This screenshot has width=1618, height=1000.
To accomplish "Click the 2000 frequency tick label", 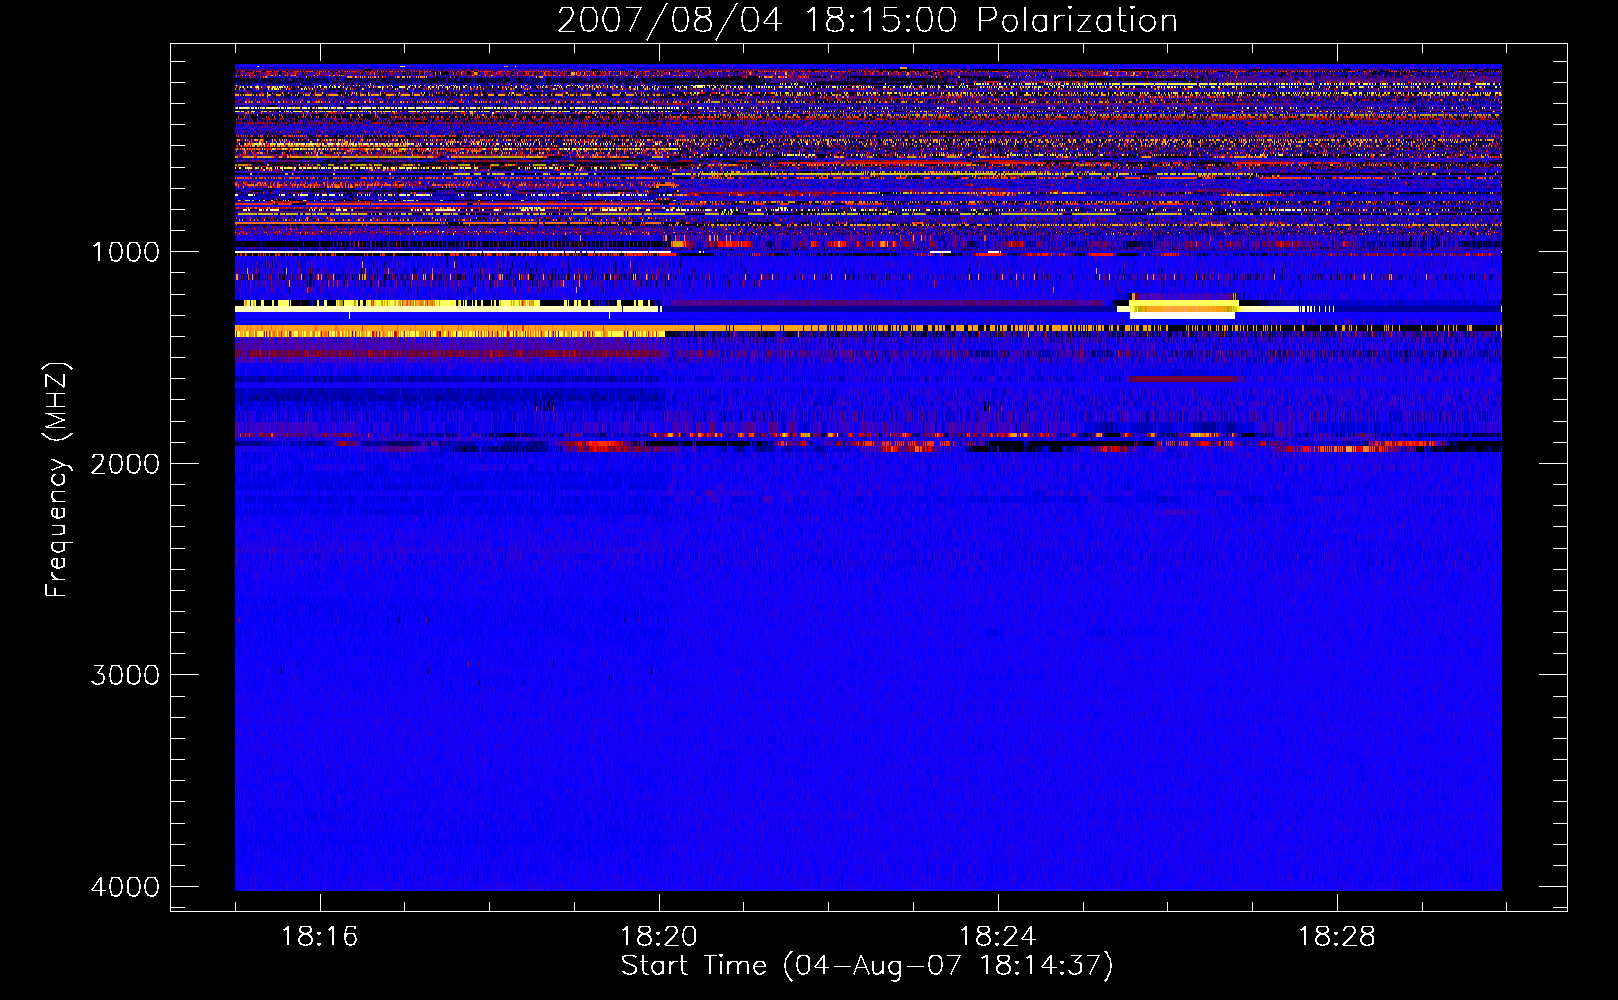I will pos(125,463).
